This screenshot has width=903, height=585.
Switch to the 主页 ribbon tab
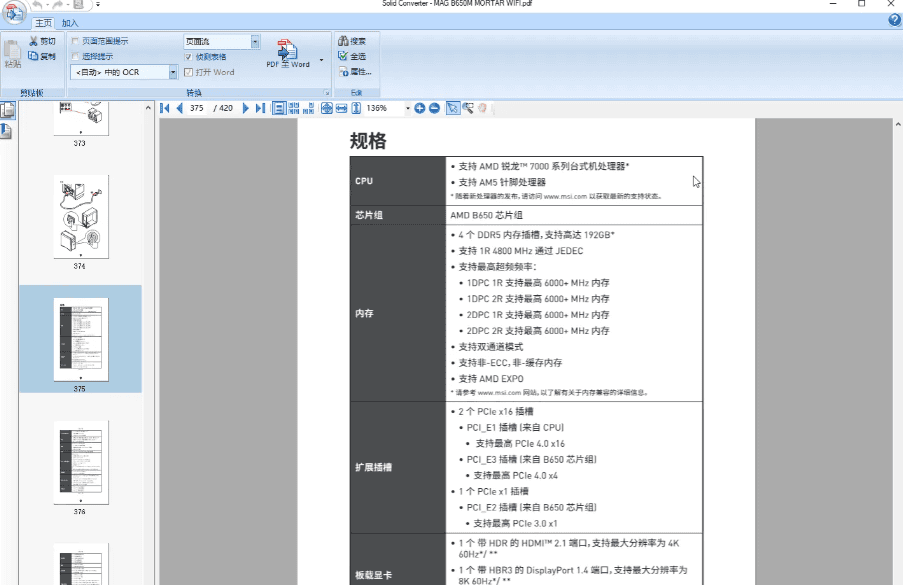click(43, 22)
